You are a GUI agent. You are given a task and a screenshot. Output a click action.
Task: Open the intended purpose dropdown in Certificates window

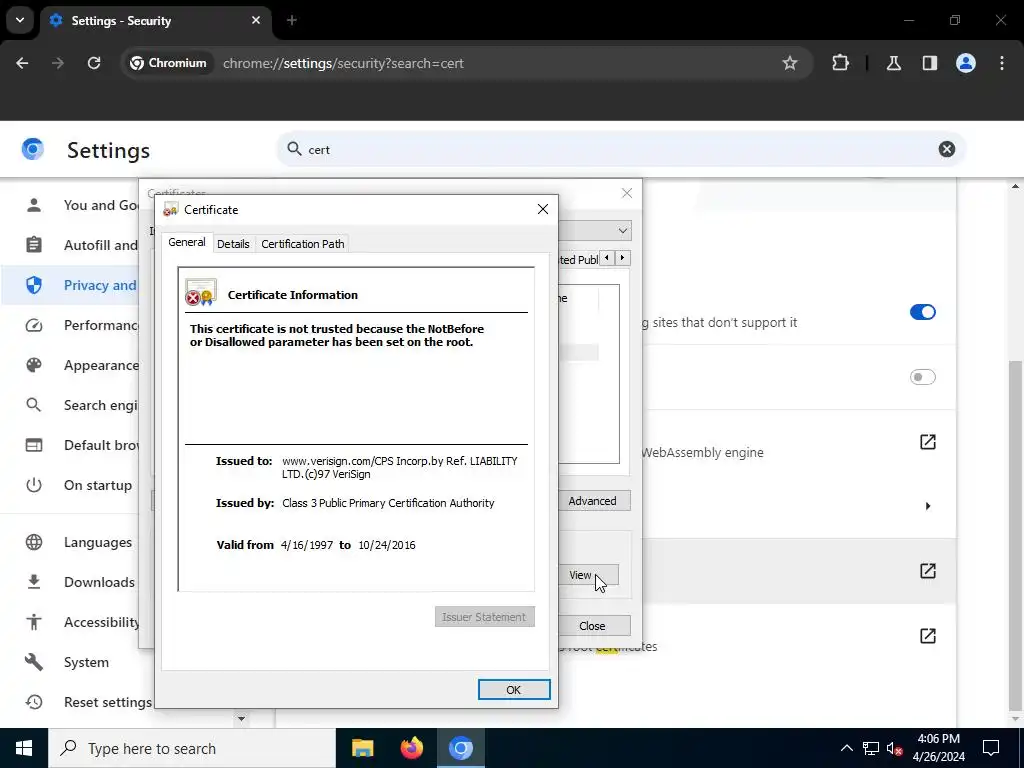[622, 231]
